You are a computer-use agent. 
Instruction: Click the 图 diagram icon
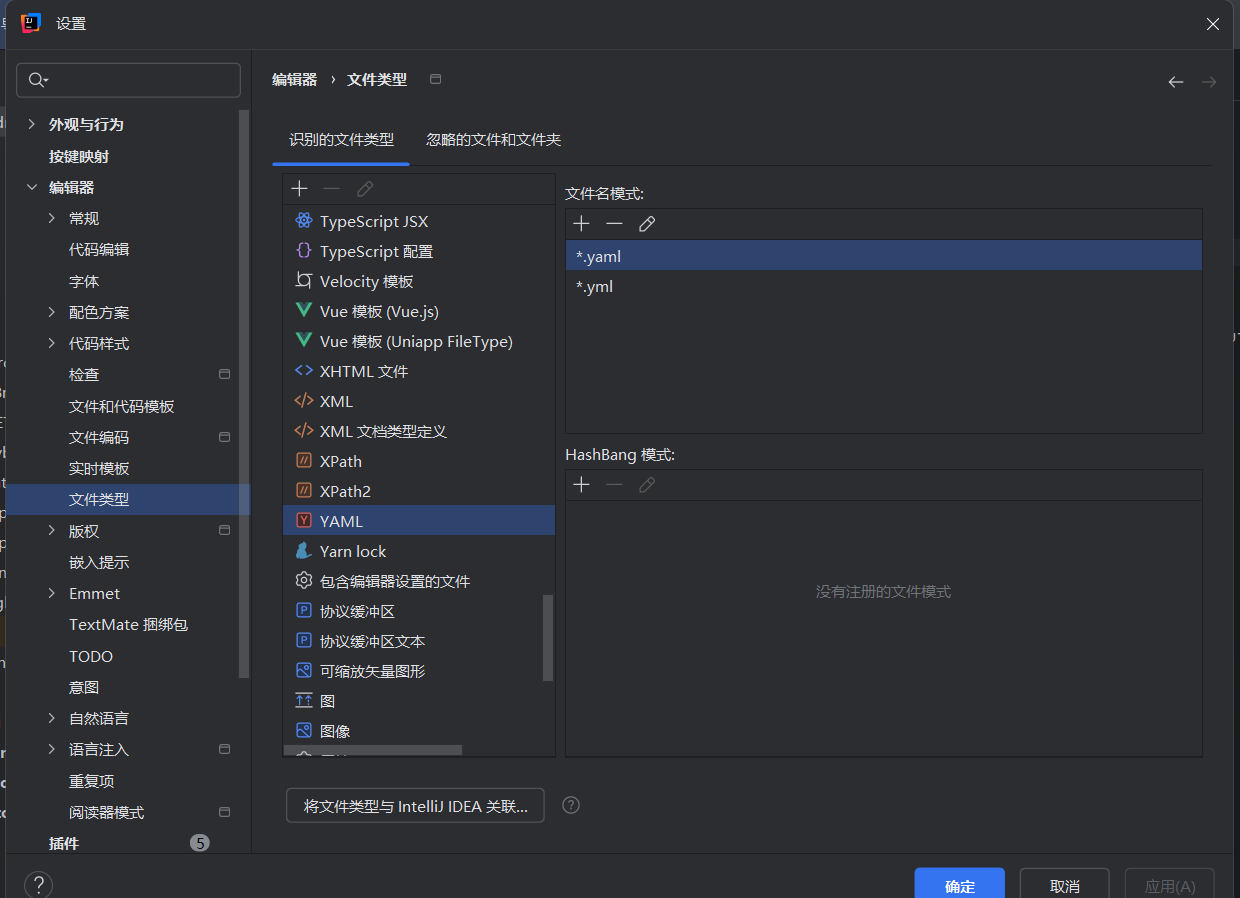(x=304, y=701)
